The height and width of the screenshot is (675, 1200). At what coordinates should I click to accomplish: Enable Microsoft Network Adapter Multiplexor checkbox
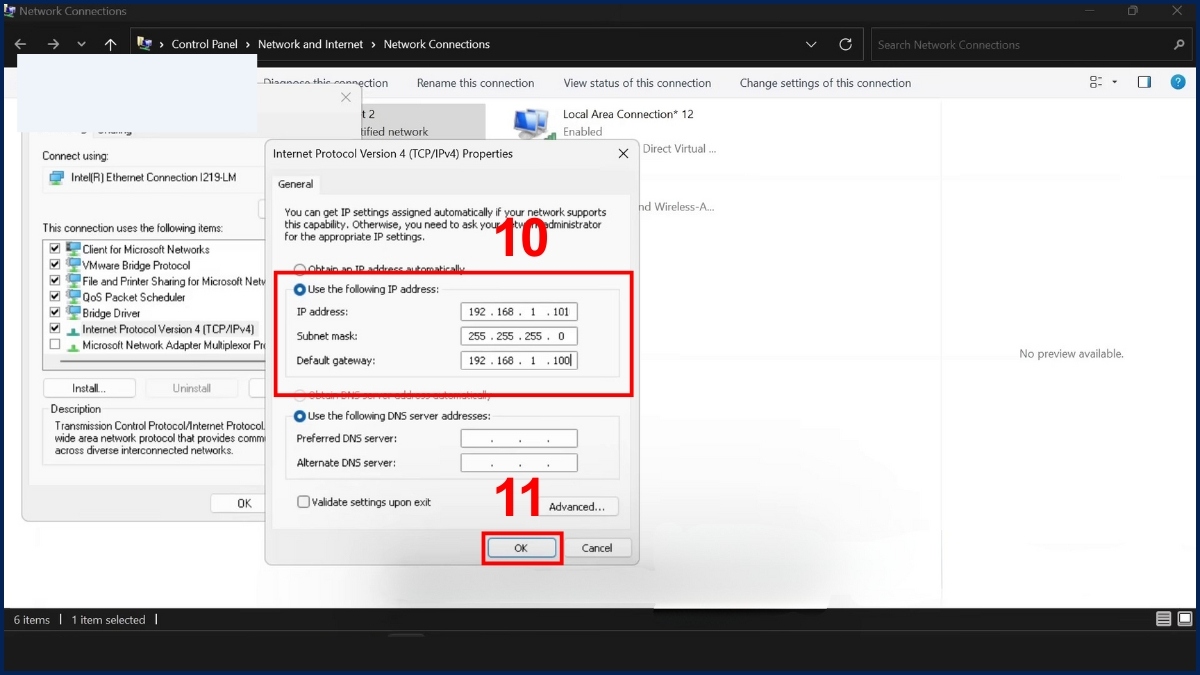[x=55, y=345]
